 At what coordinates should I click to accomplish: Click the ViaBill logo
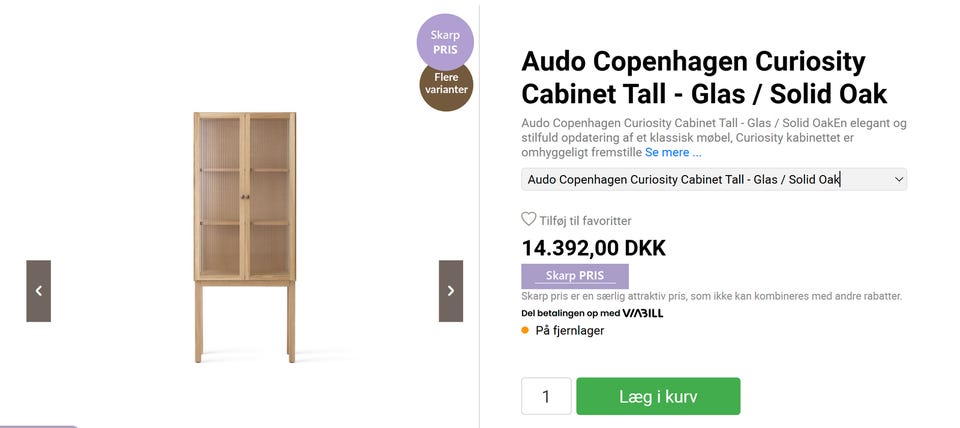[642, 313]
